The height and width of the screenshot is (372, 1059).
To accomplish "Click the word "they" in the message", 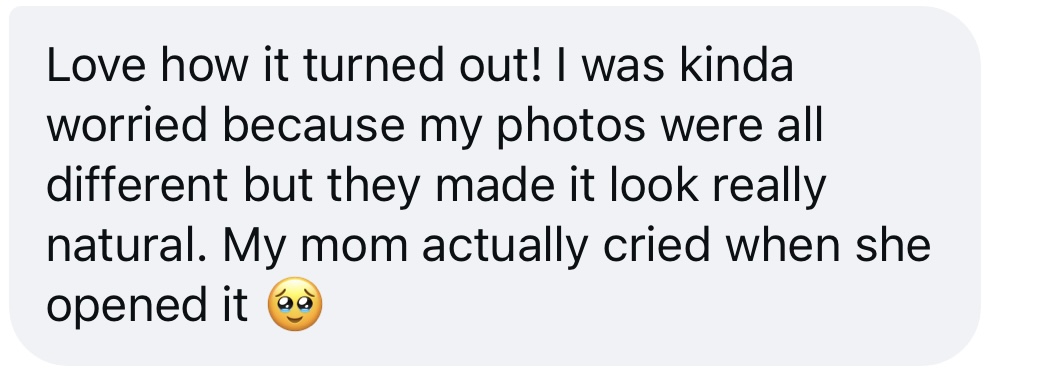I will 373,190.
